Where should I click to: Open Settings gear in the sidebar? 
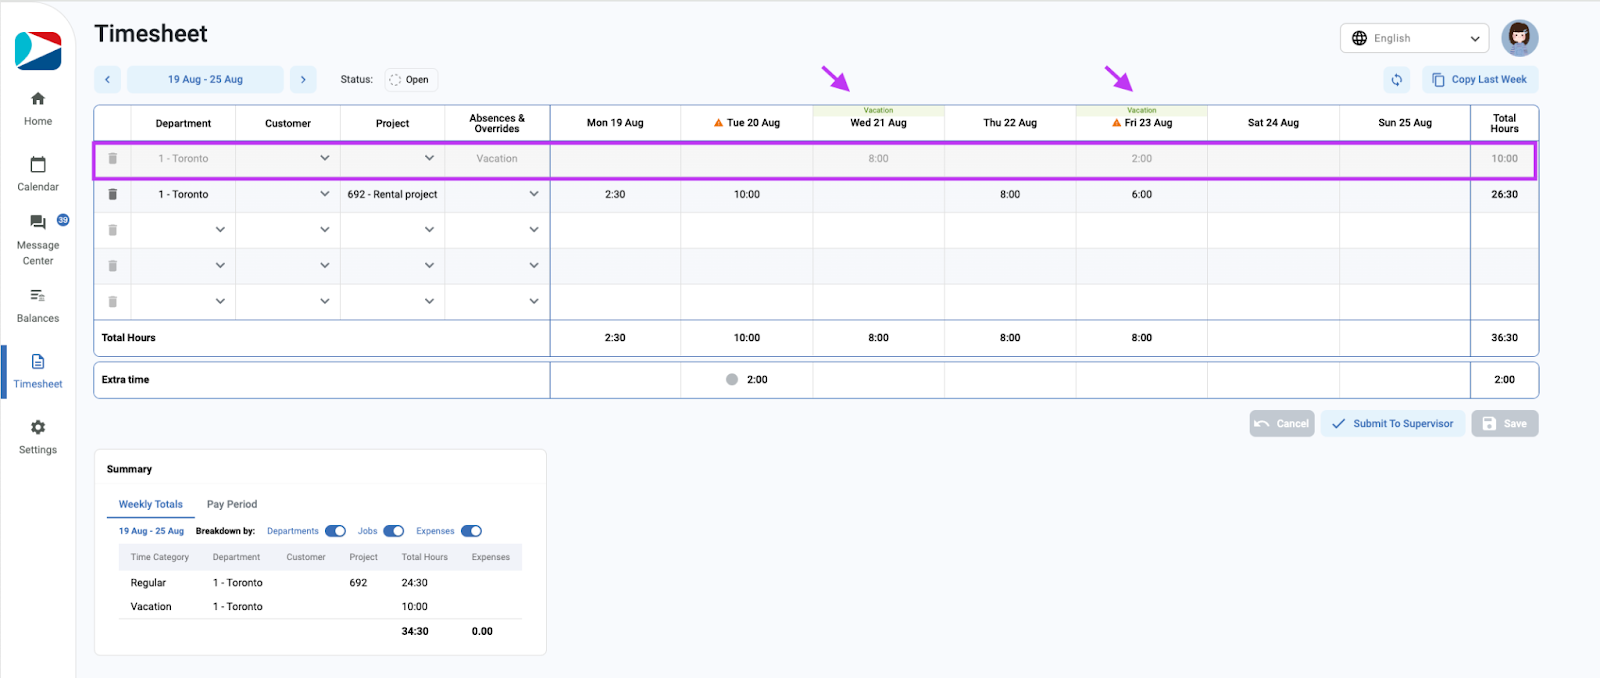point(38,437)
